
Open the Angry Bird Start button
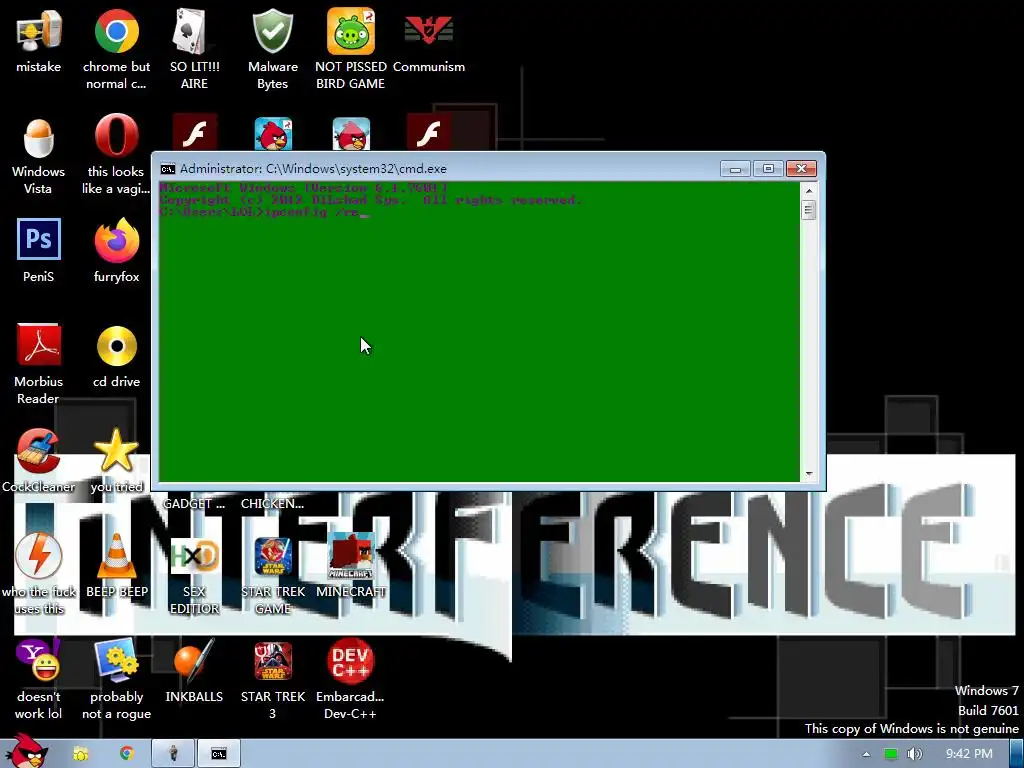(26, 751)
